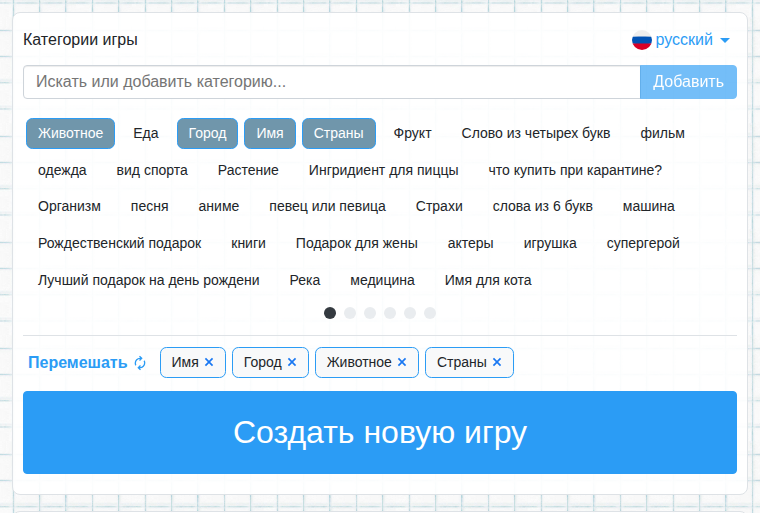The height and width of the screenshot is (513, 760).
Task: Select the Растение category
Action: click(248, 170)
